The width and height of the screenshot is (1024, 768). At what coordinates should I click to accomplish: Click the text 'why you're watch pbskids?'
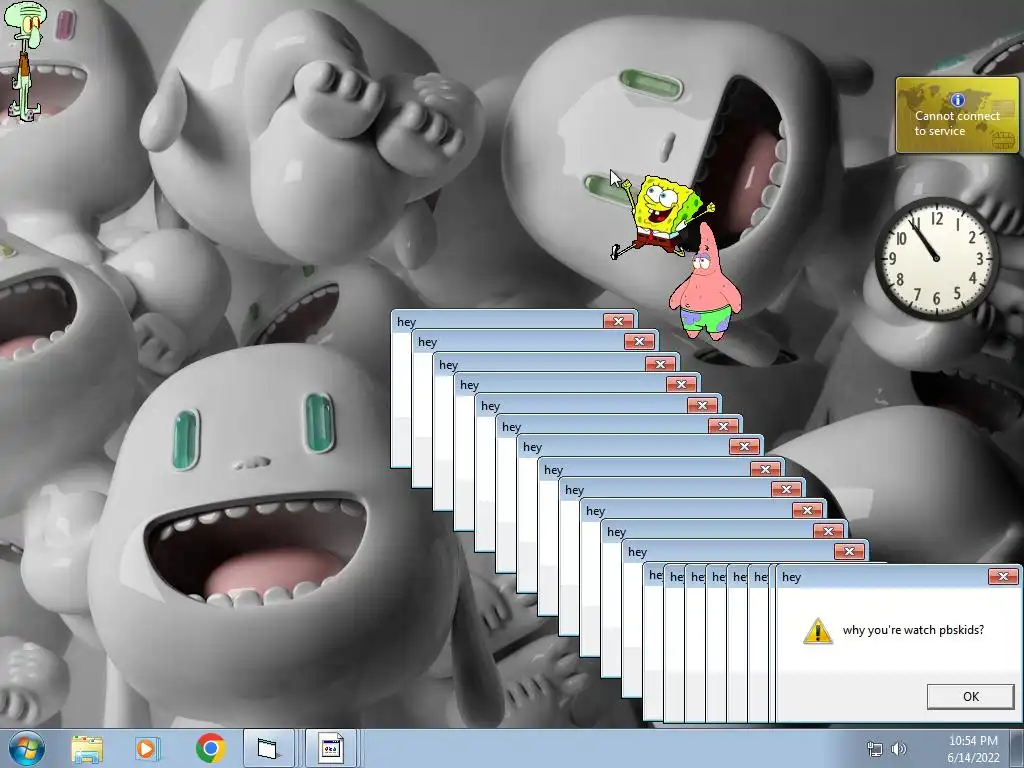point(913,630)
